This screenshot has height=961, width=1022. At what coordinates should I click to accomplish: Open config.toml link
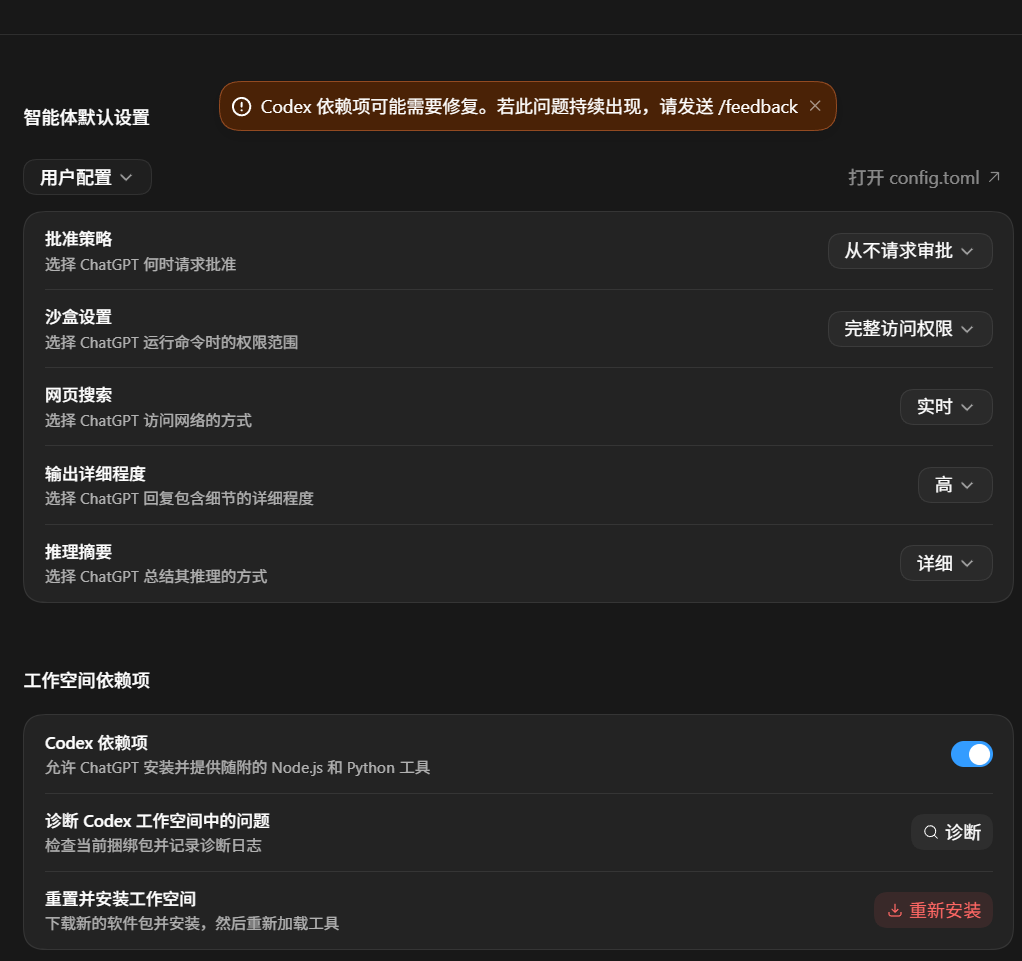pos(924,177)
